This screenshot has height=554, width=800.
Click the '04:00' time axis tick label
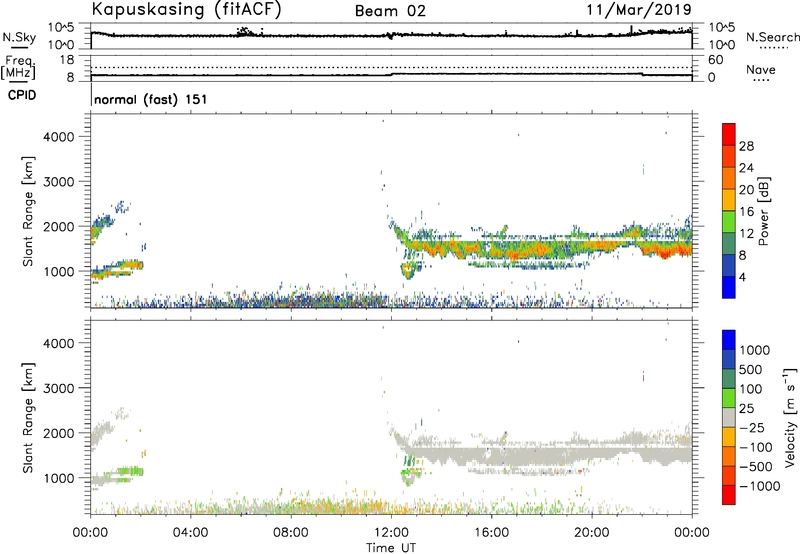(x=190, y=533)
